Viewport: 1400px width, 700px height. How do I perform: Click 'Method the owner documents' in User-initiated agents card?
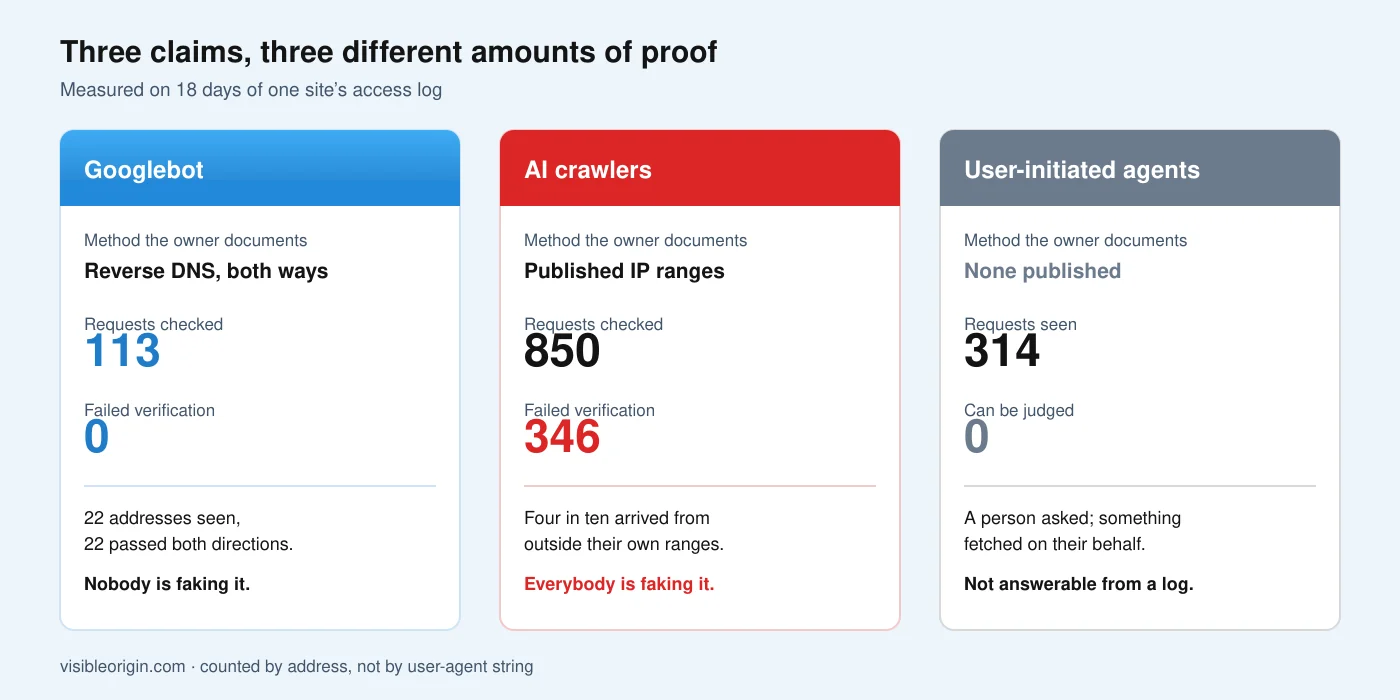(1075, 240)
